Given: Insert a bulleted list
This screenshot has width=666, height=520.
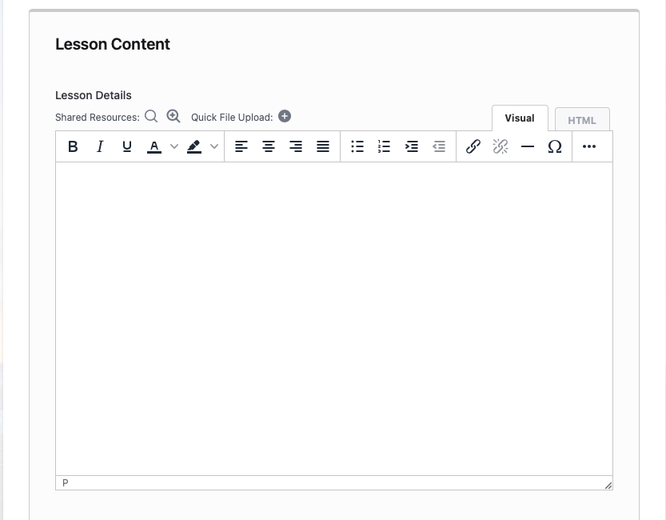Looking at the screenshot, I should click(357, 147).
